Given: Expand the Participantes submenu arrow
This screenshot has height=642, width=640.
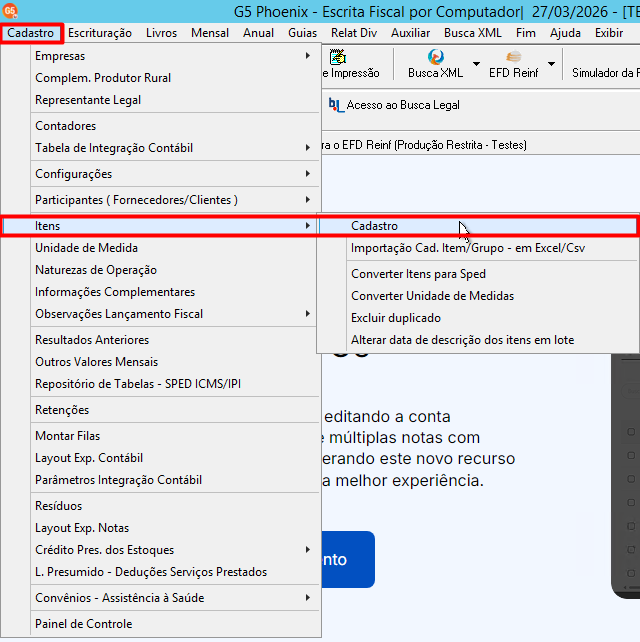Looking at the screenshot, I should [308, 200].
